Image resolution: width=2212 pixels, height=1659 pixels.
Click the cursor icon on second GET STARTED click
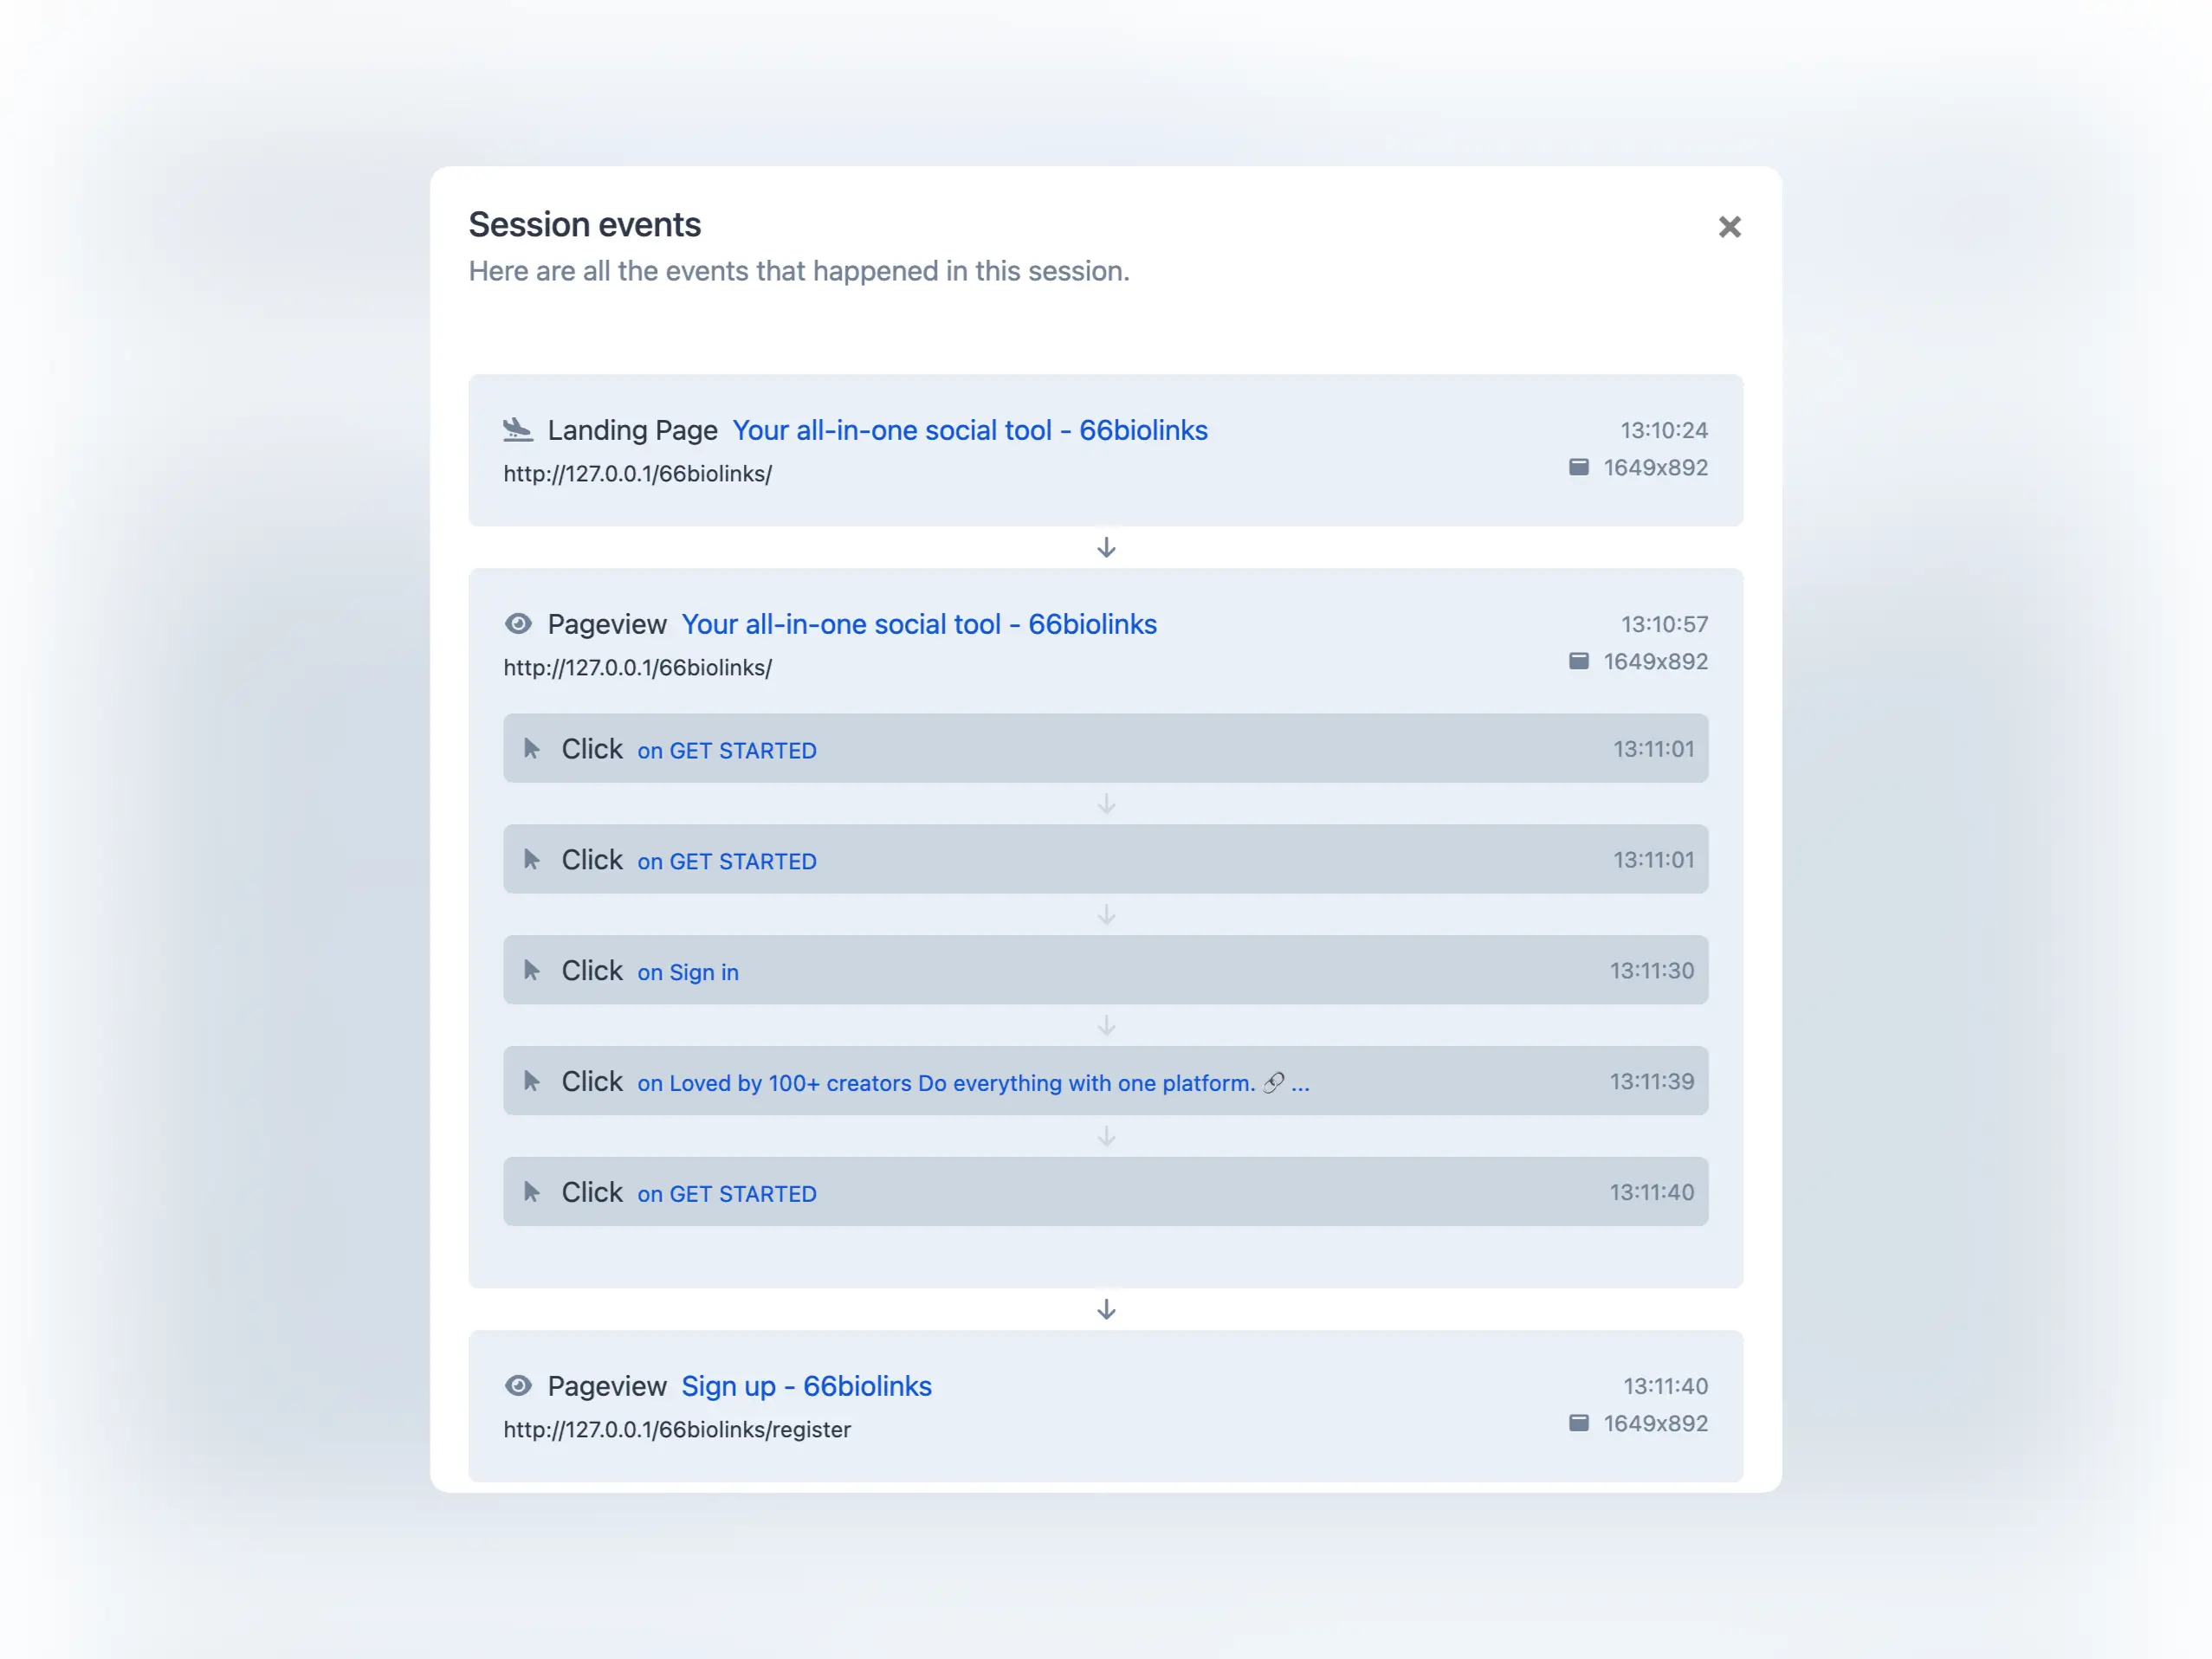(x=532, y=858)
